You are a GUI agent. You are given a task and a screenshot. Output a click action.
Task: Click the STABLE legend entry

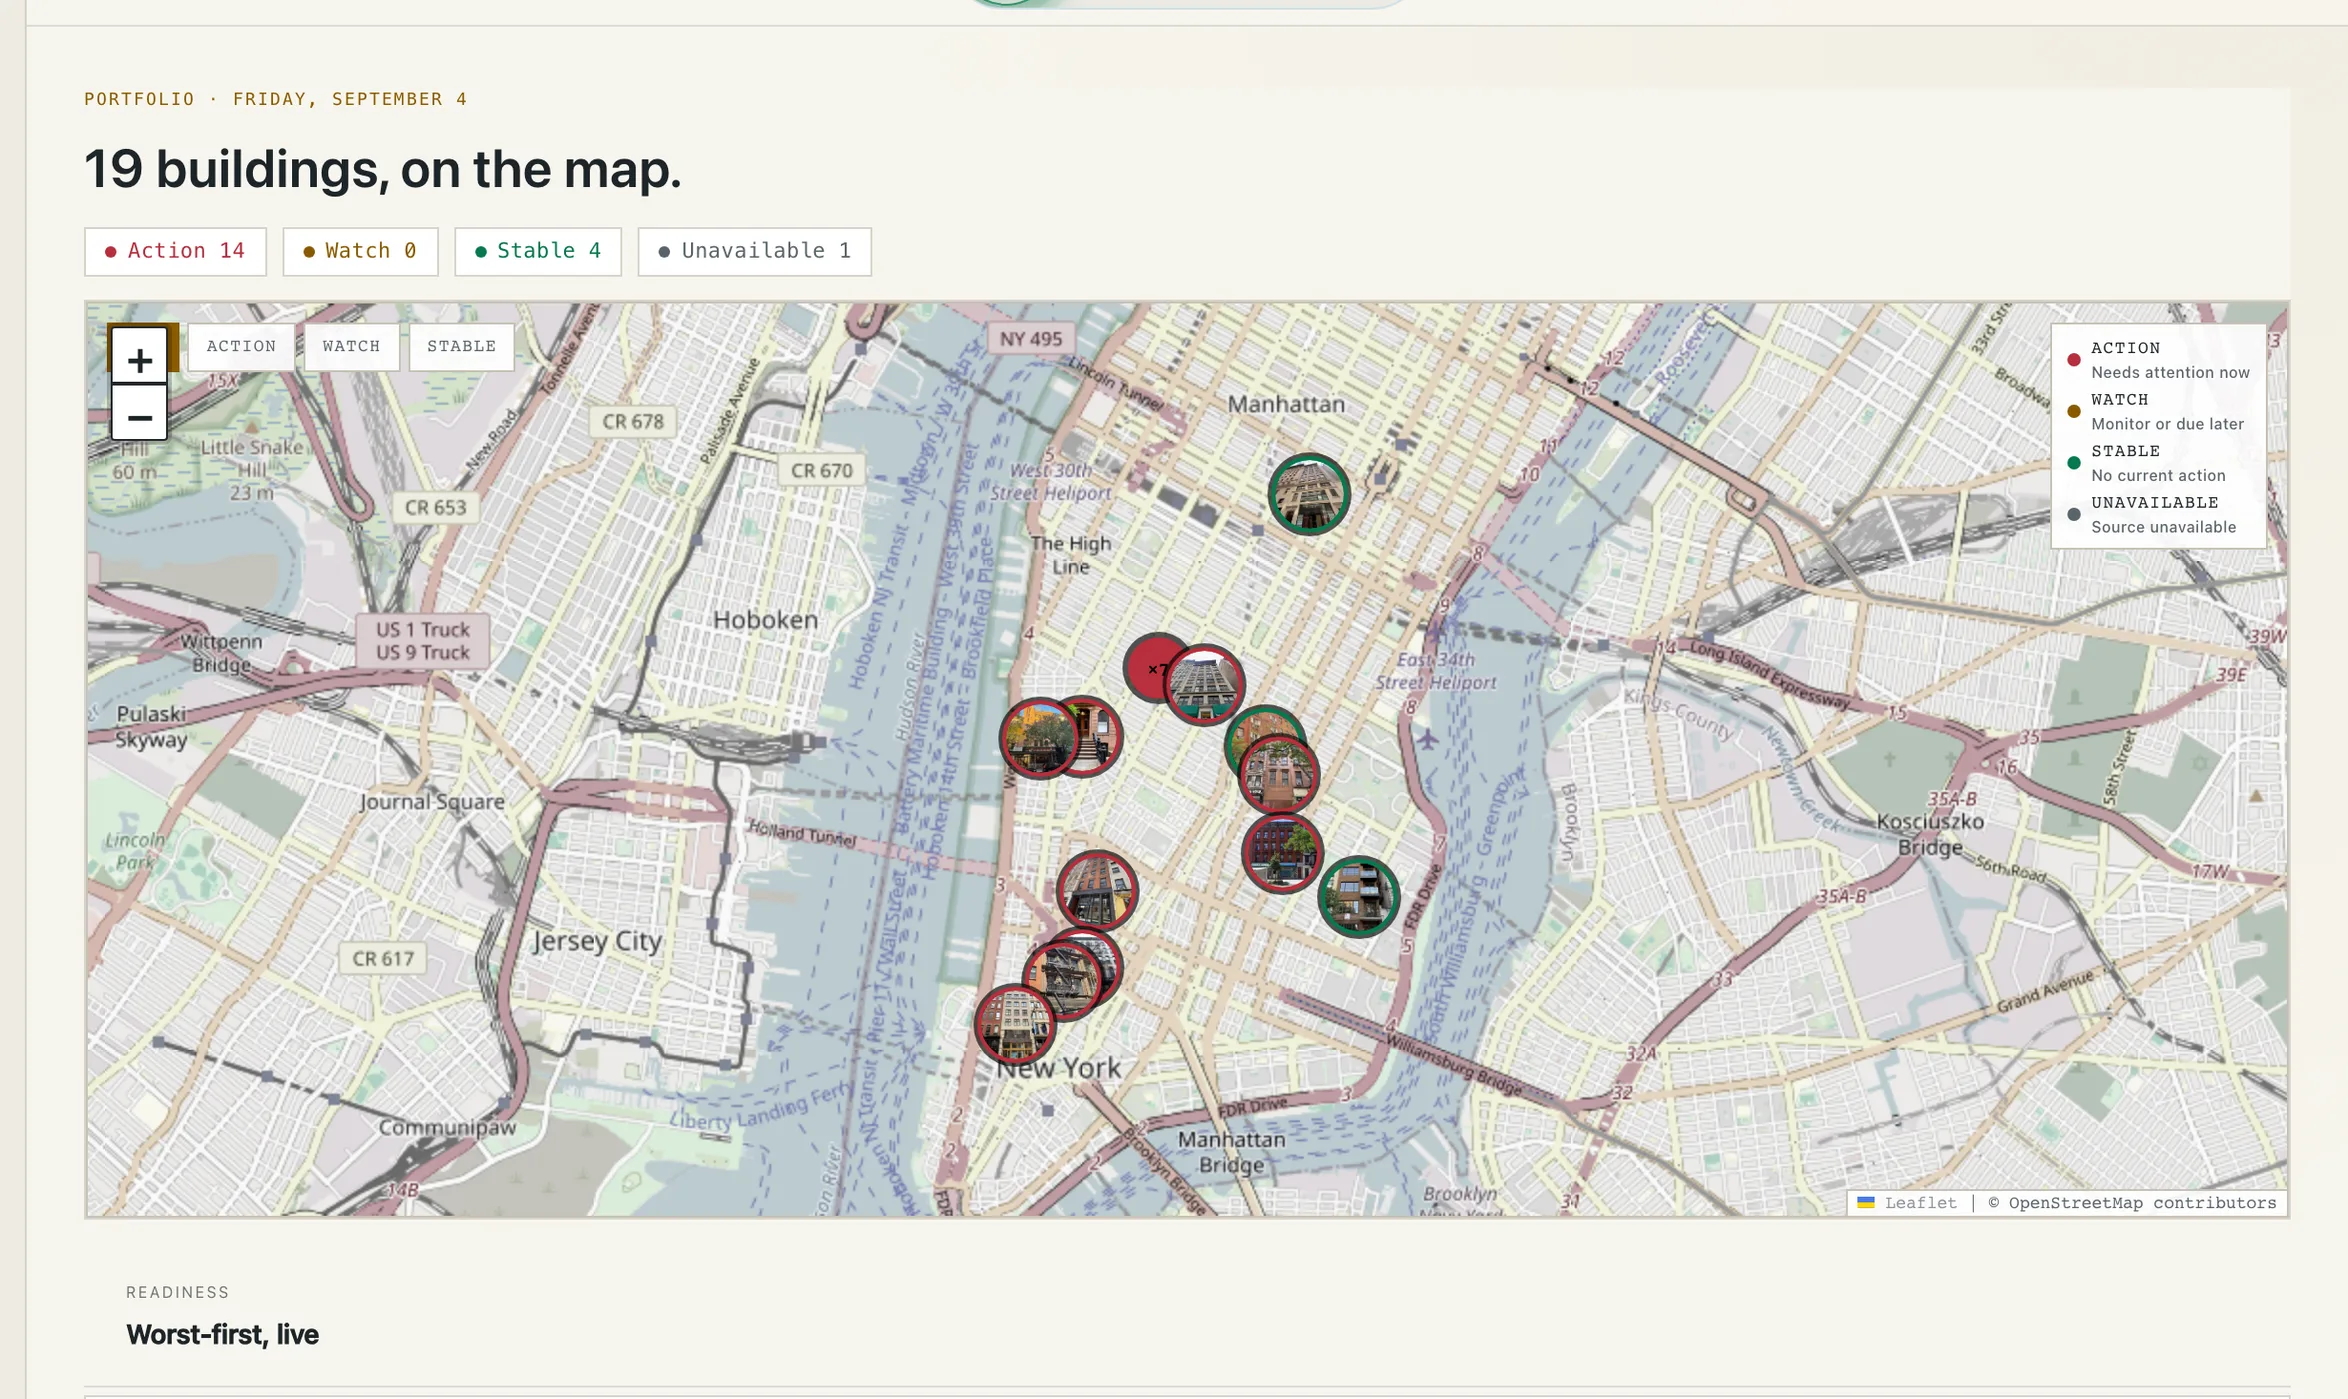(2159, 463)
